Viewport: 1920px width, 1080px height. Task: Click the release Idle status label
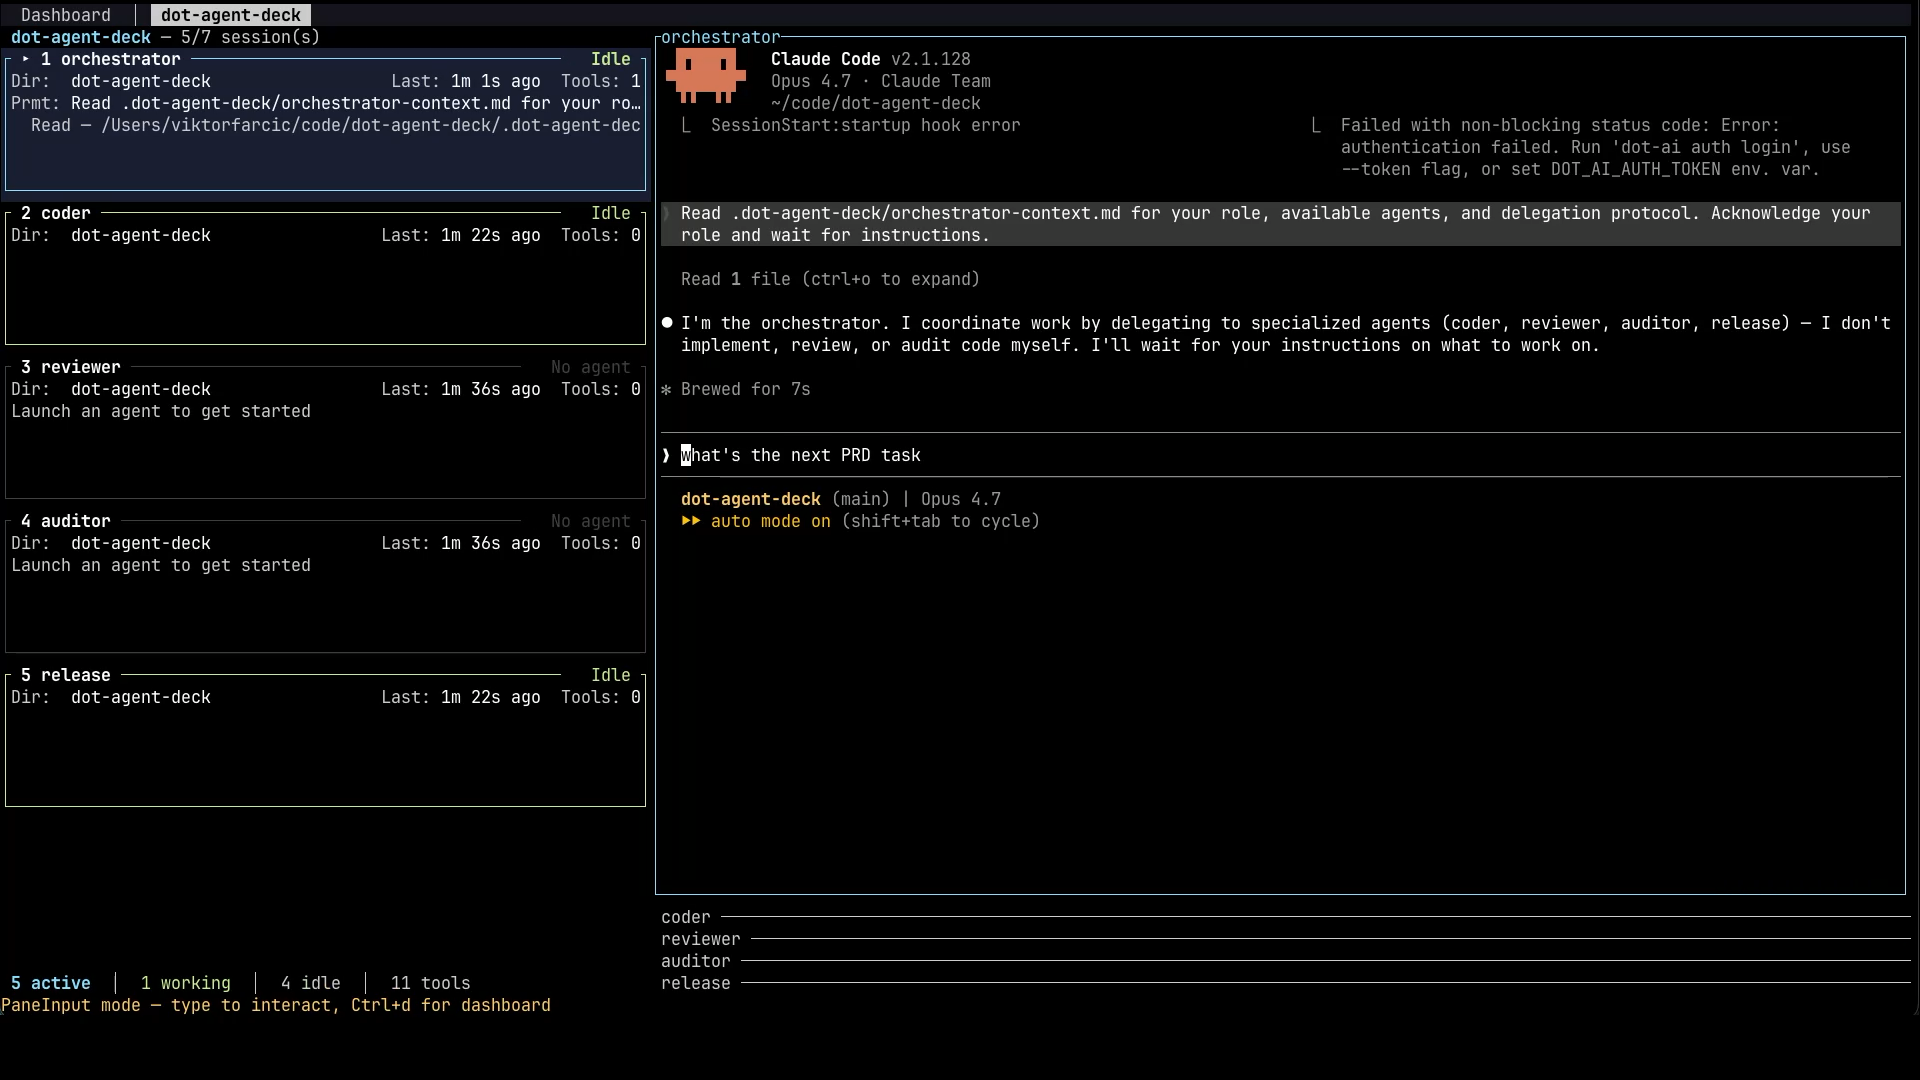coord(611,675)
